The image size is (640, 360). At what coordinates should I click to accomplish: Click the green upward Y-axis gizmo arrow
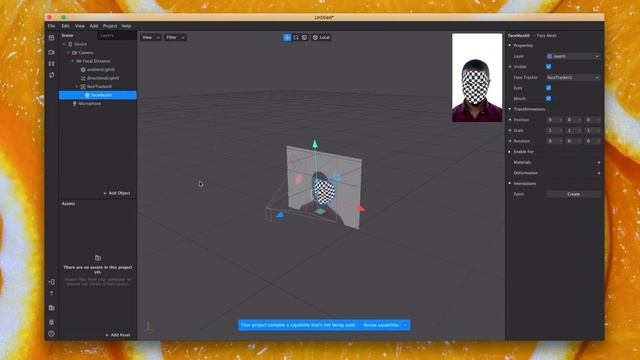(315, 144)
